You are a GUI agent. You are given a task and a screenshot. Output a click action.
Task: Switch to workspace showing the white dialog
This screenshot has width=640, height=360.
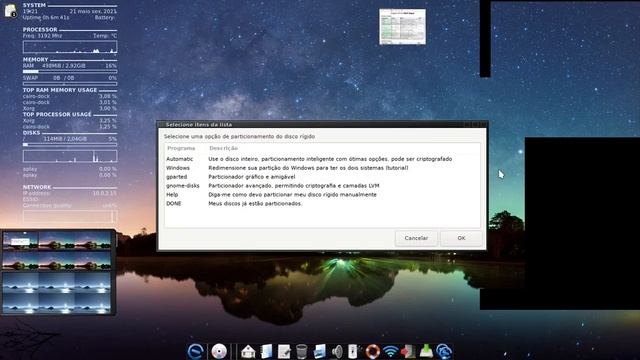click(x=20, y=241)
